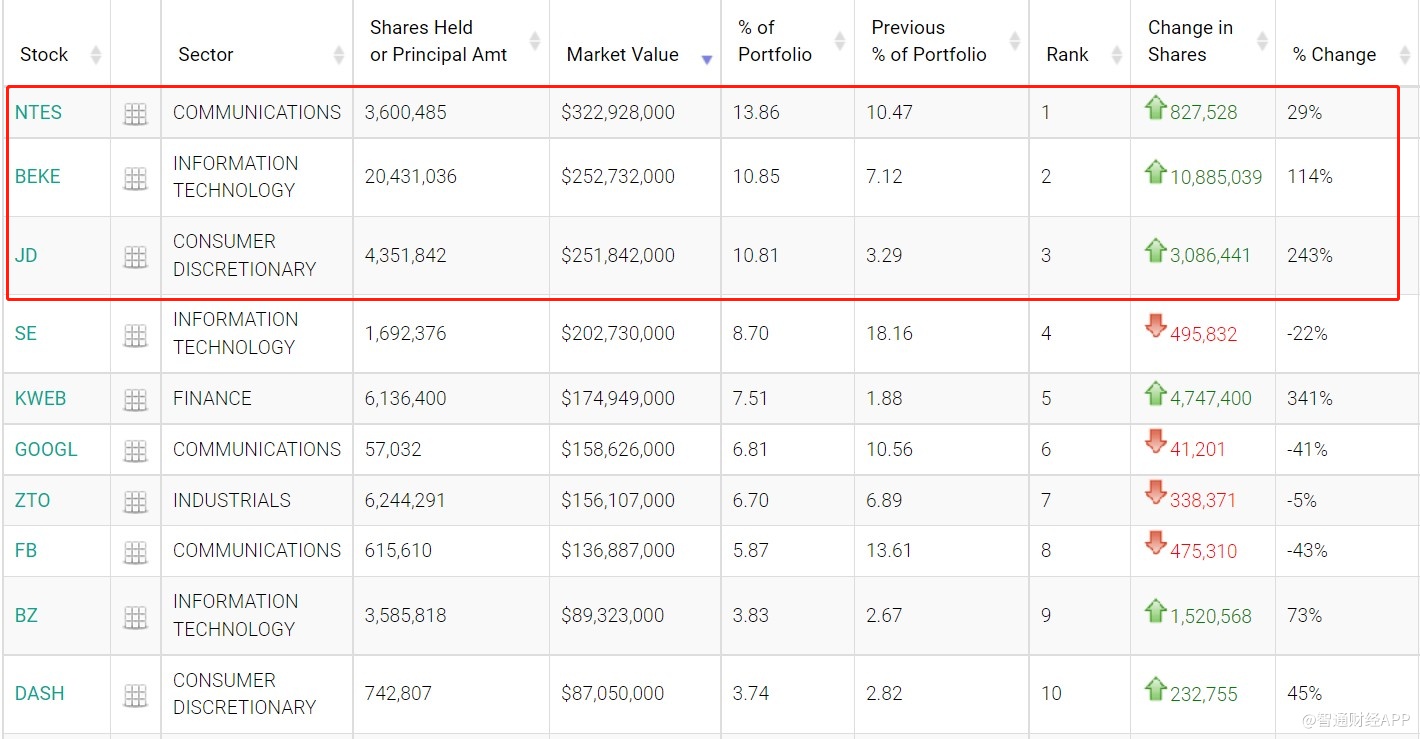
Task: Click the GOOGL ticker link
Action: click(45, 450)
